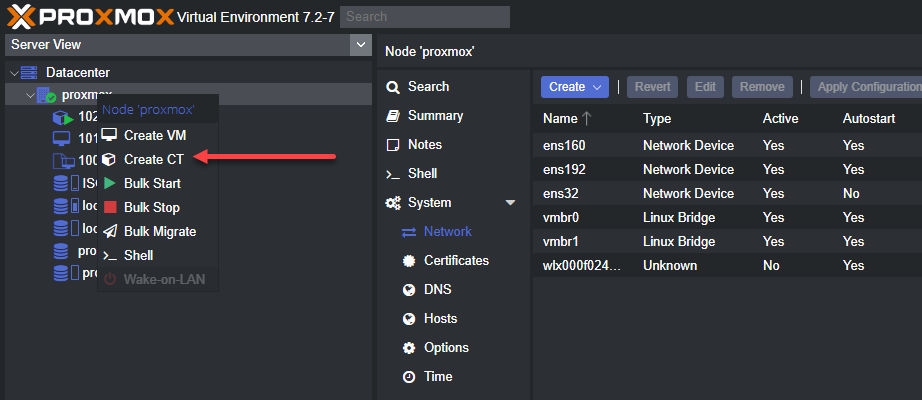
Task: Click the Proxmox logo
Action: pos(90,16)
